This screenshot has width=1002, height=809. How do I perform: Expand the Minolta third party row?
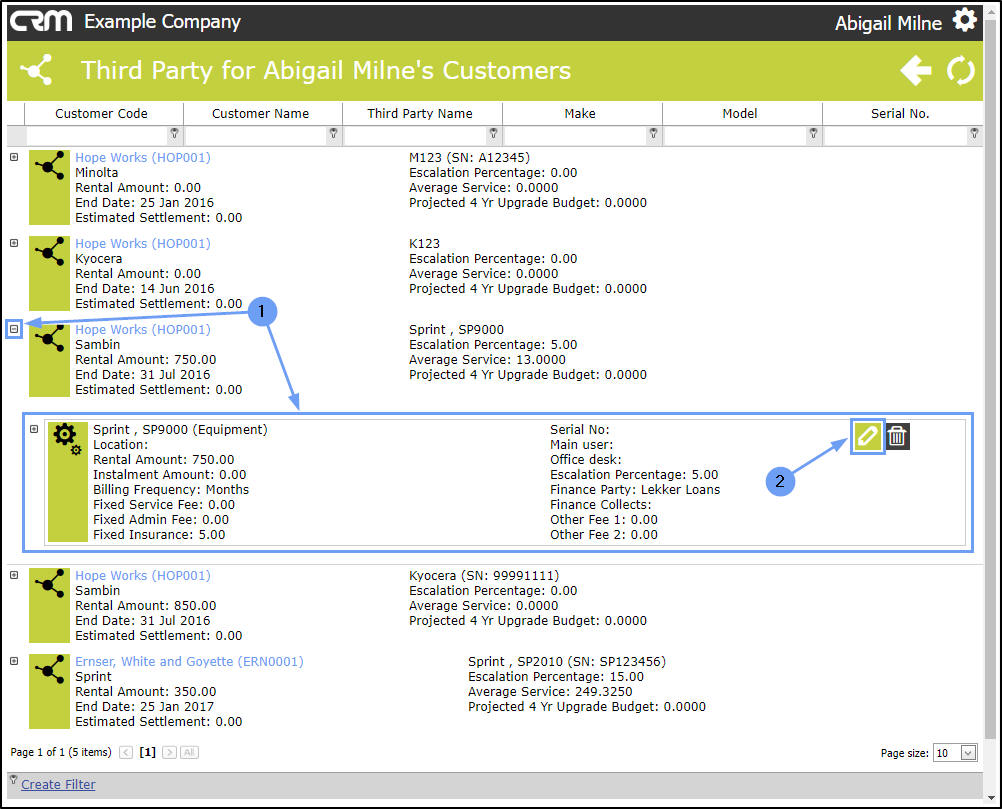14,157
